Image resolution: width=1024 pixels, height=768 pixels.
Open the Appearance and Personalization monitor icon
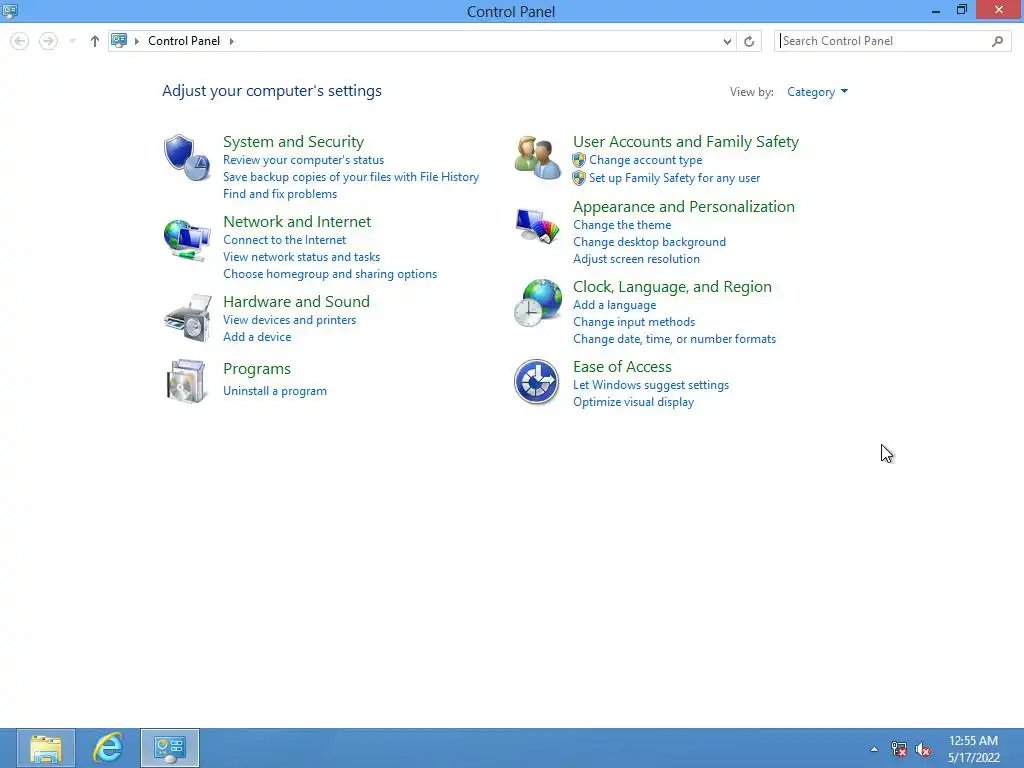[x=537, y=227]
